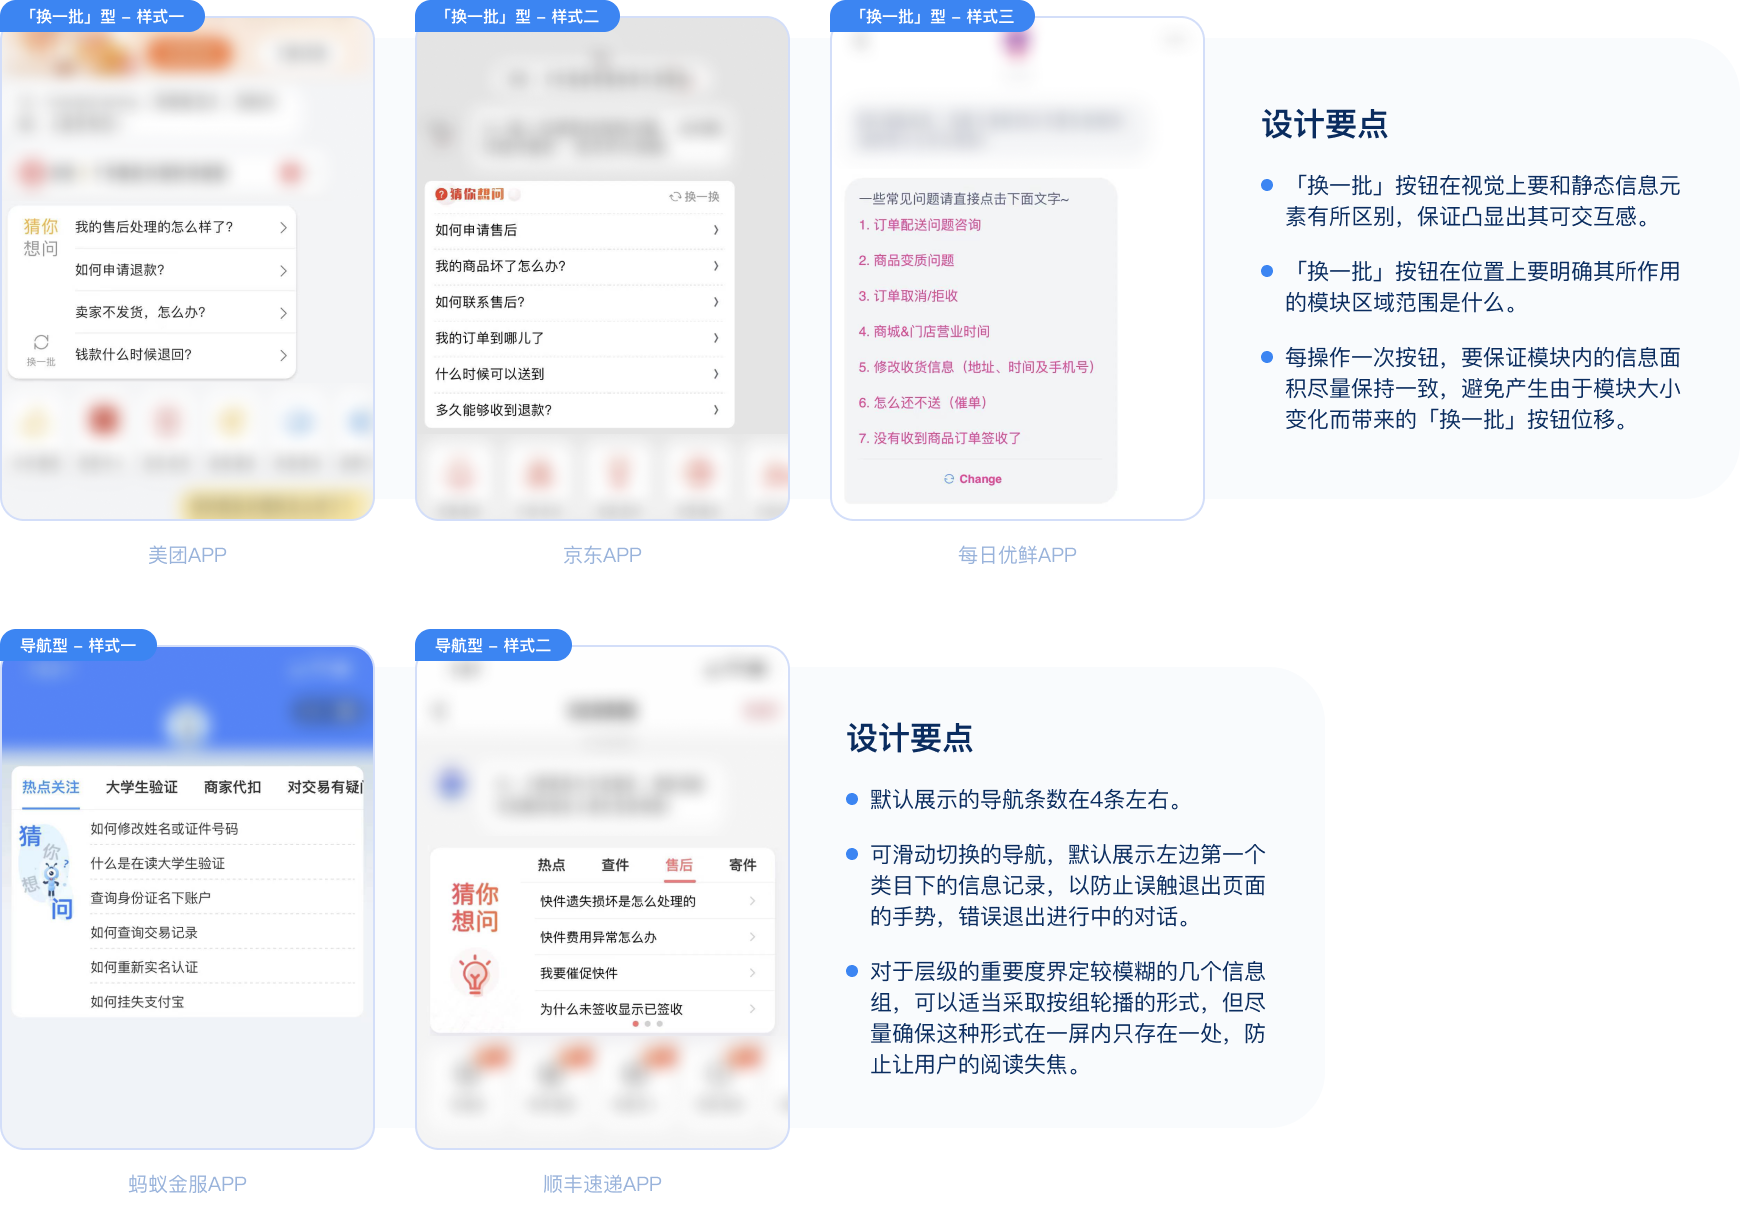1740x1228 pixels.
Task: Click 什么是在读大学生验证 row
Action: [222, 863]
